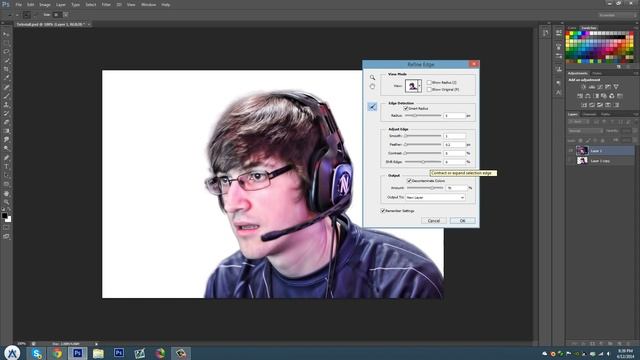Select the Crop tool
This screenshot has height=360, width=640.
click(x=6, y=69)
